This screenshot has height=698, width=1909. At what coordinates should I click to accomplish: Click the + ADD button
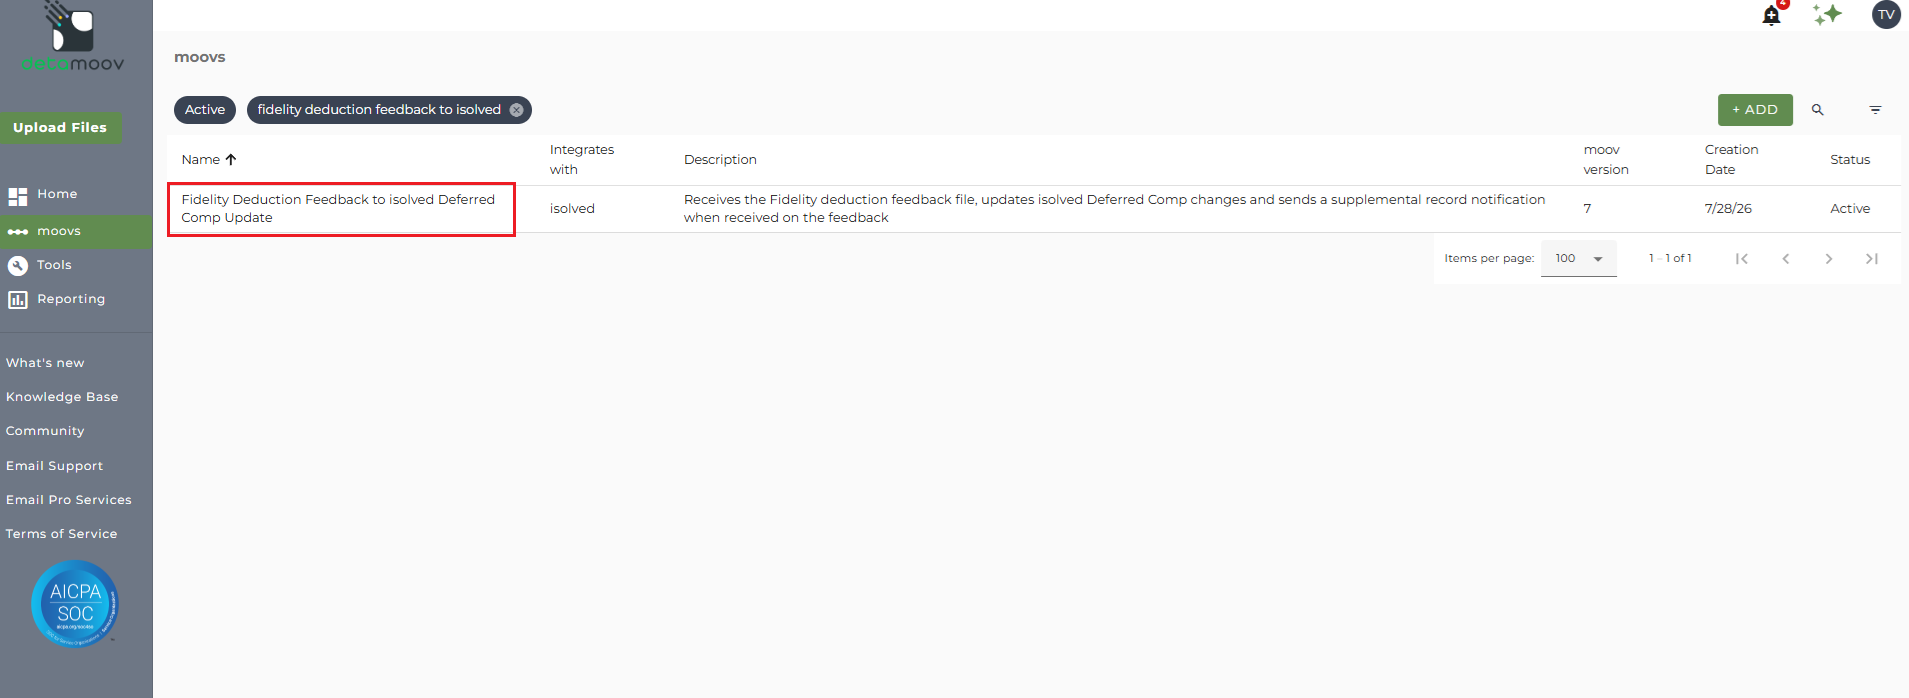pyautogui.click(x=1755, y=110)
